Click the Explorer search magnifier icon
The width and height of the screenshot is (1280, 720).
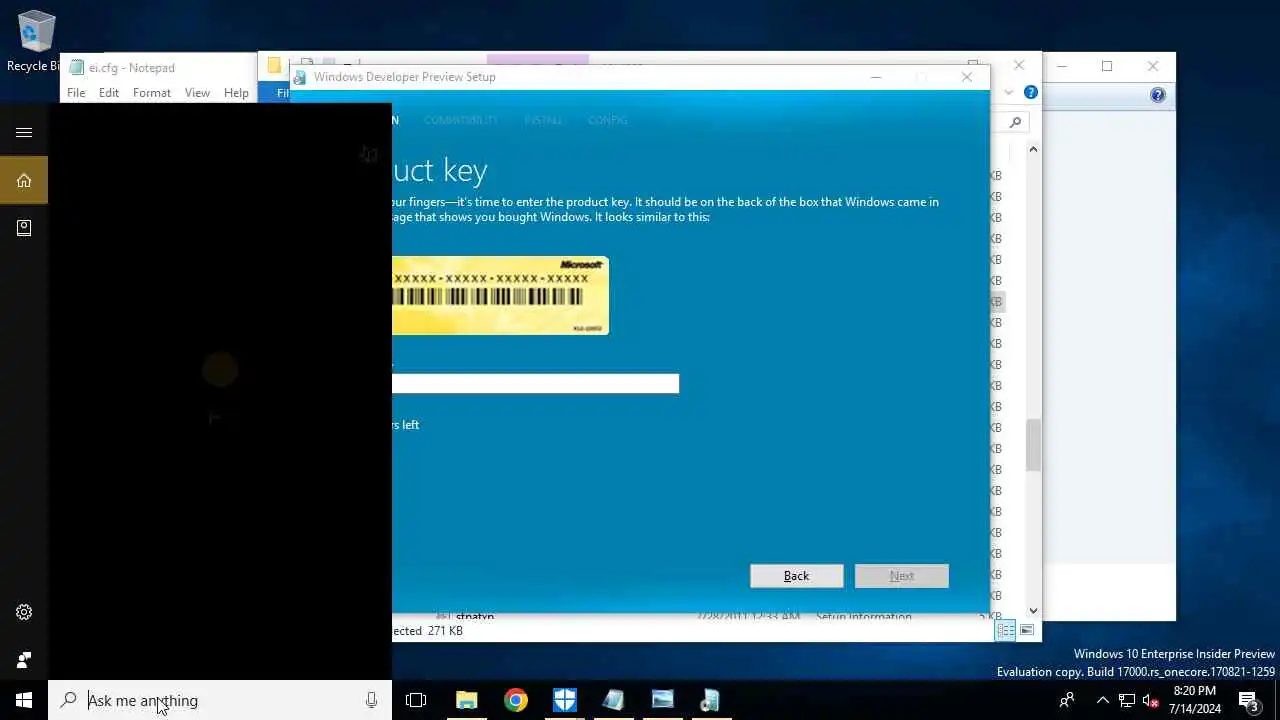(1016, 122)
